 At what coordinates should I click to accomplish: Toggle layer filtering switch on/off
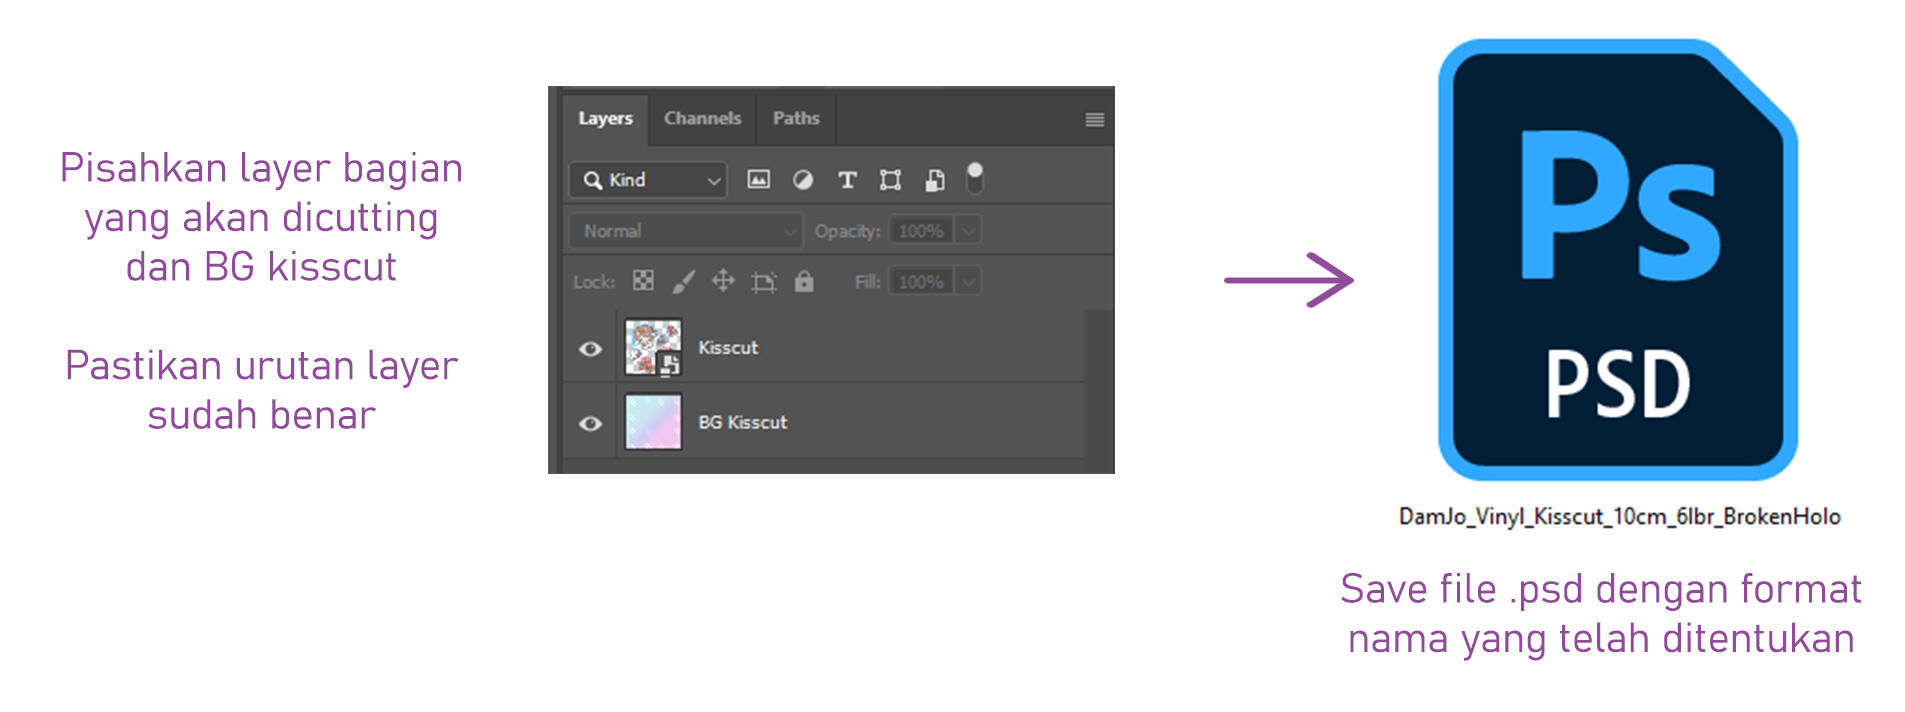(975, 178)
